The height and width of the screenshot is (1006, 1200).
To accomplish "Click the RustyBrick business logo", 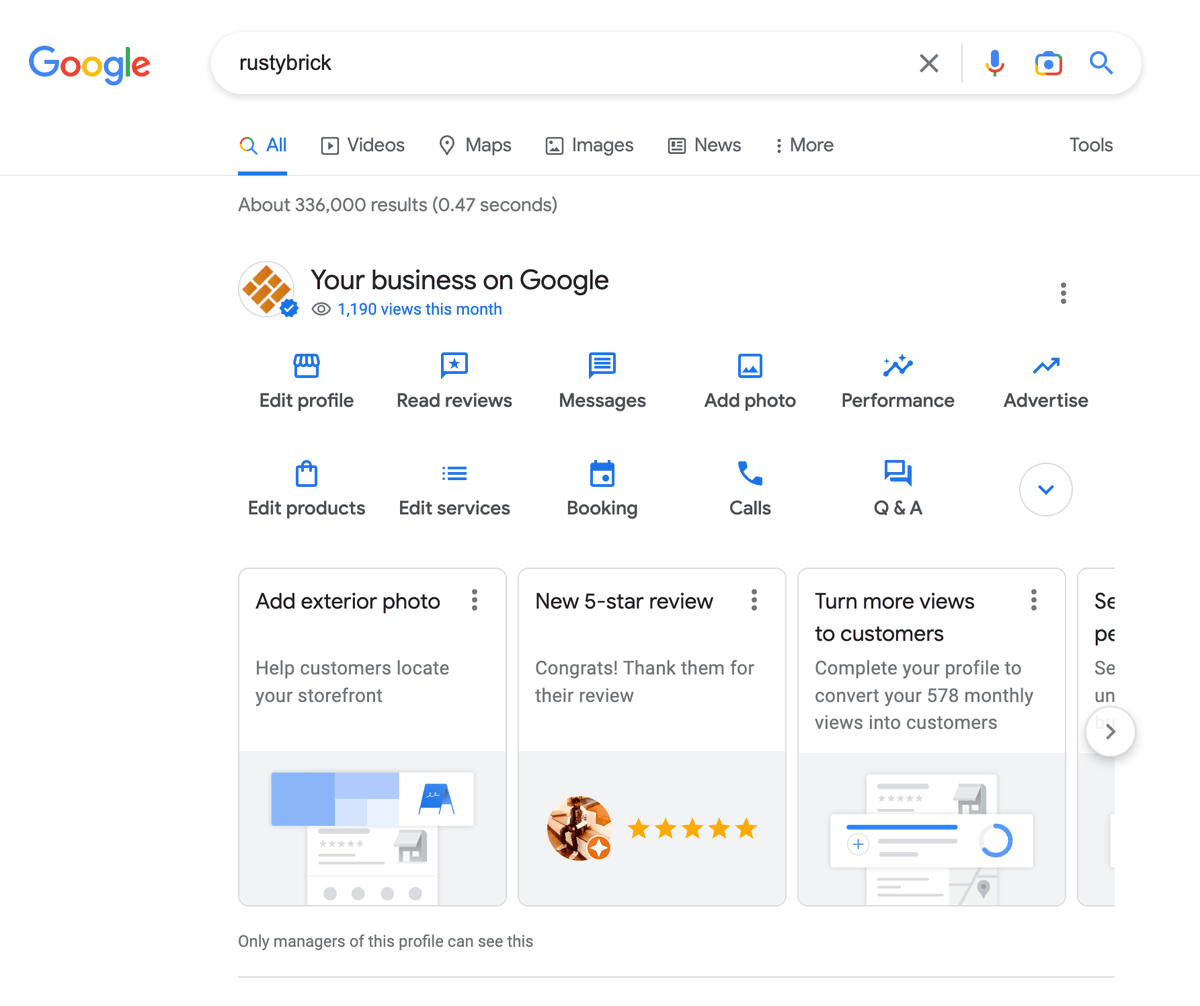I will [x=268, y=291].
